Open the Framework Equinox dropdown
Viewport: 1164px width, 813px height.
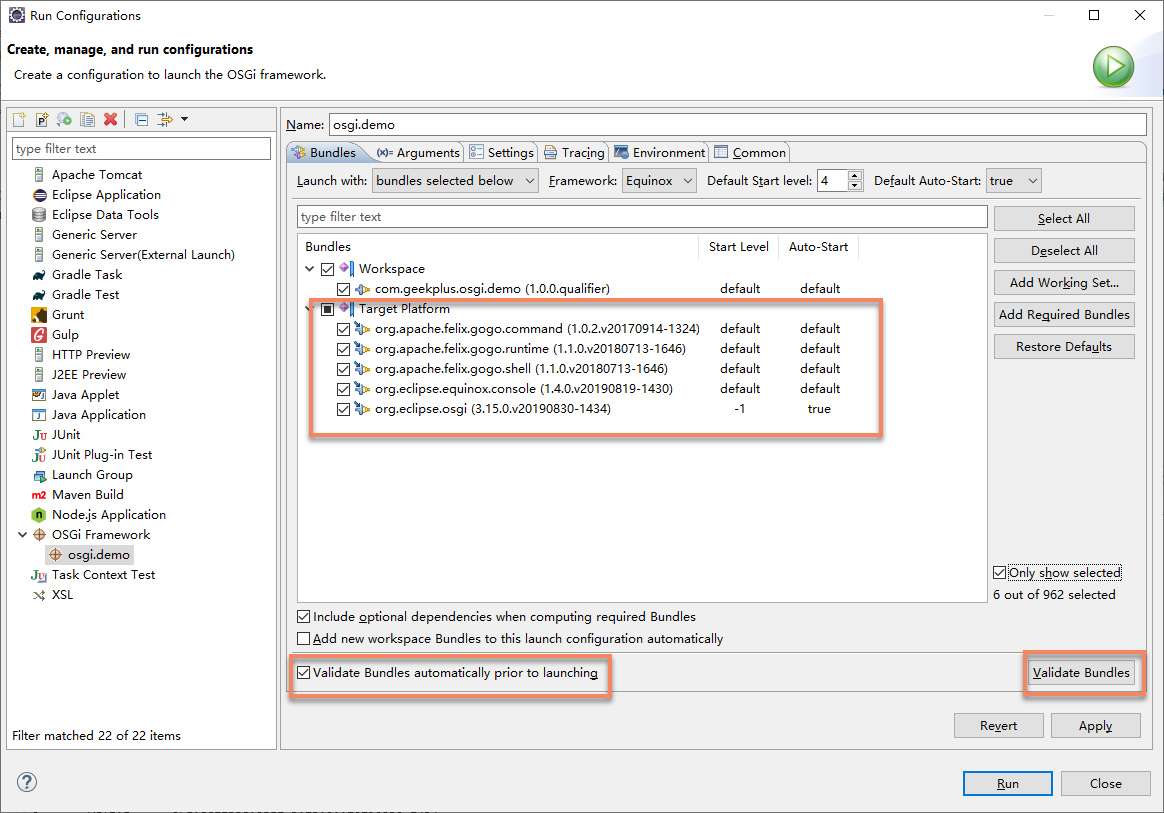(x=659, y=180)
